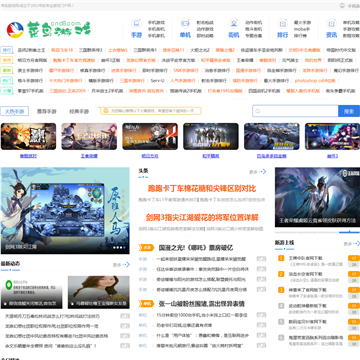
Task: Open the 剑网3指尖江湖 carousel banner
Action: tap(65, 211)
